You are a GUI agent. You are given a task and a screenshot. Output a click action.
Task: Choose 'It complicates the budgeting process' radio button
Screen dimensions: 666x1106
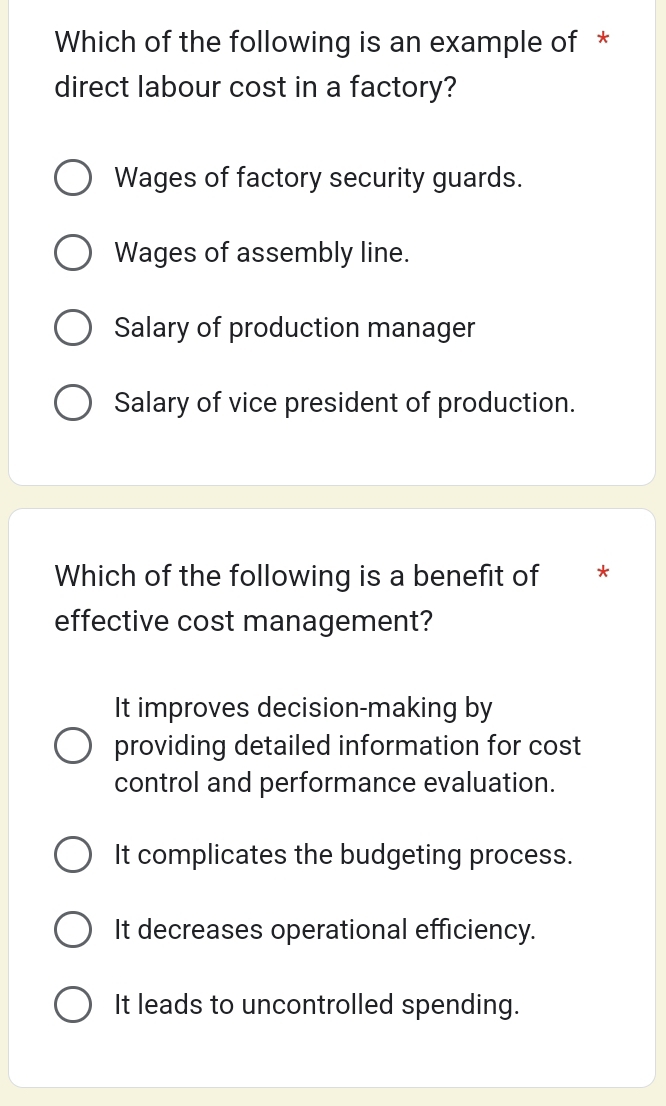pos(72,856)
